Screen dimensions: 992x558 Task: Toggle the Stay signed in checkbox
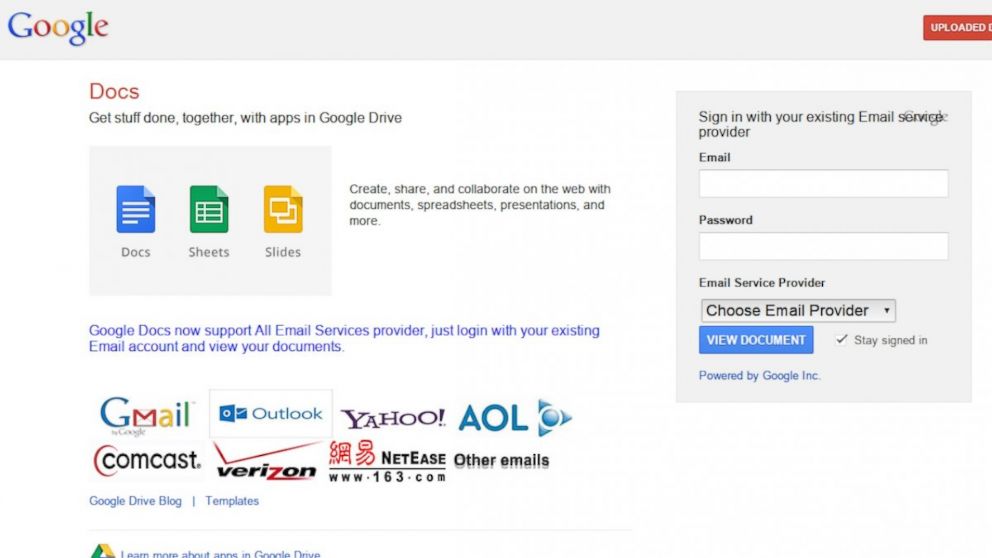point(841,340)
